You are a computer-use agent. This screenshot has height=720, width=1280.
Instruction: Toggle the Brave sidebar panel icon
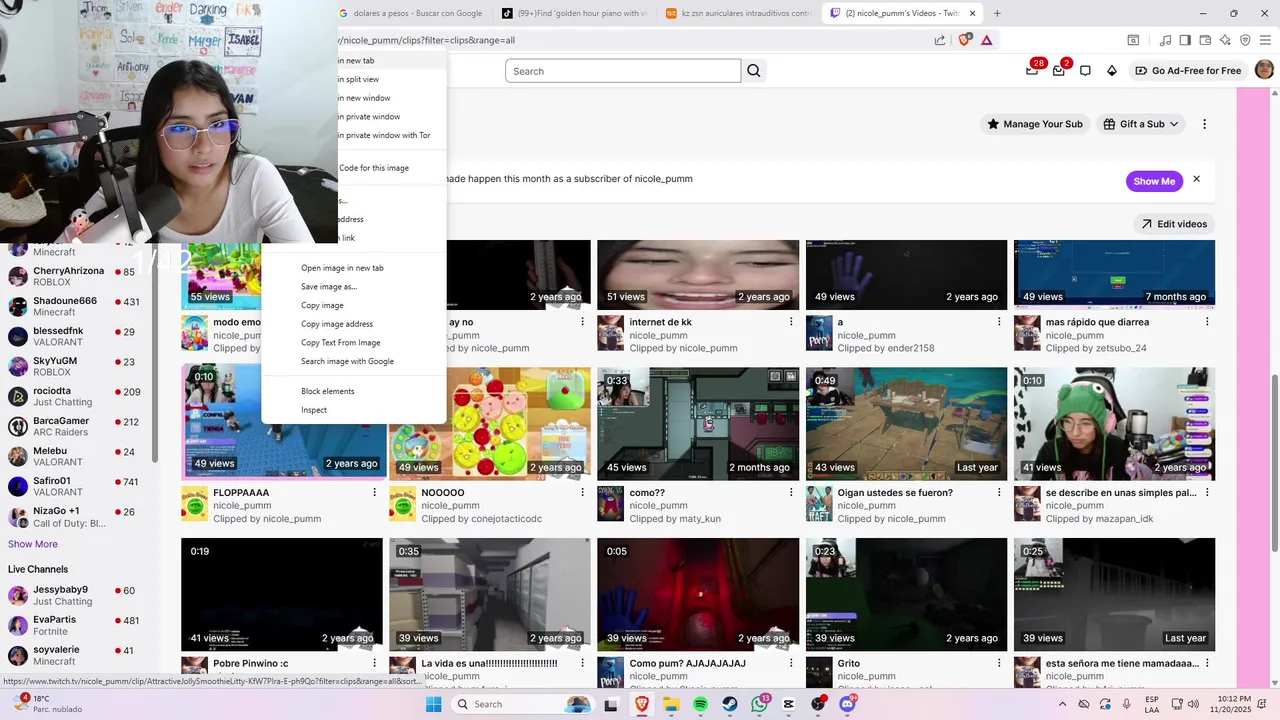1185,40
